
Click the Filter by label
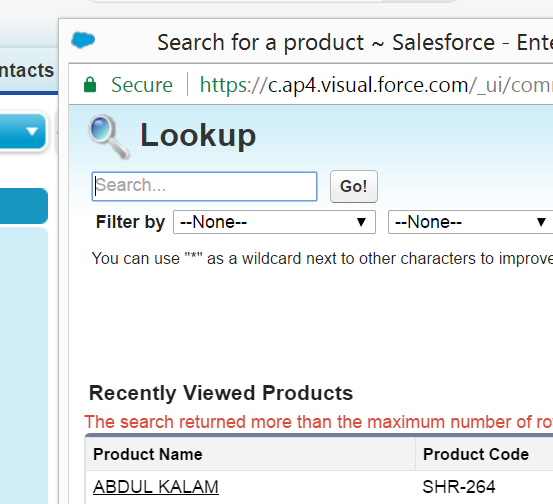point(130,222)
